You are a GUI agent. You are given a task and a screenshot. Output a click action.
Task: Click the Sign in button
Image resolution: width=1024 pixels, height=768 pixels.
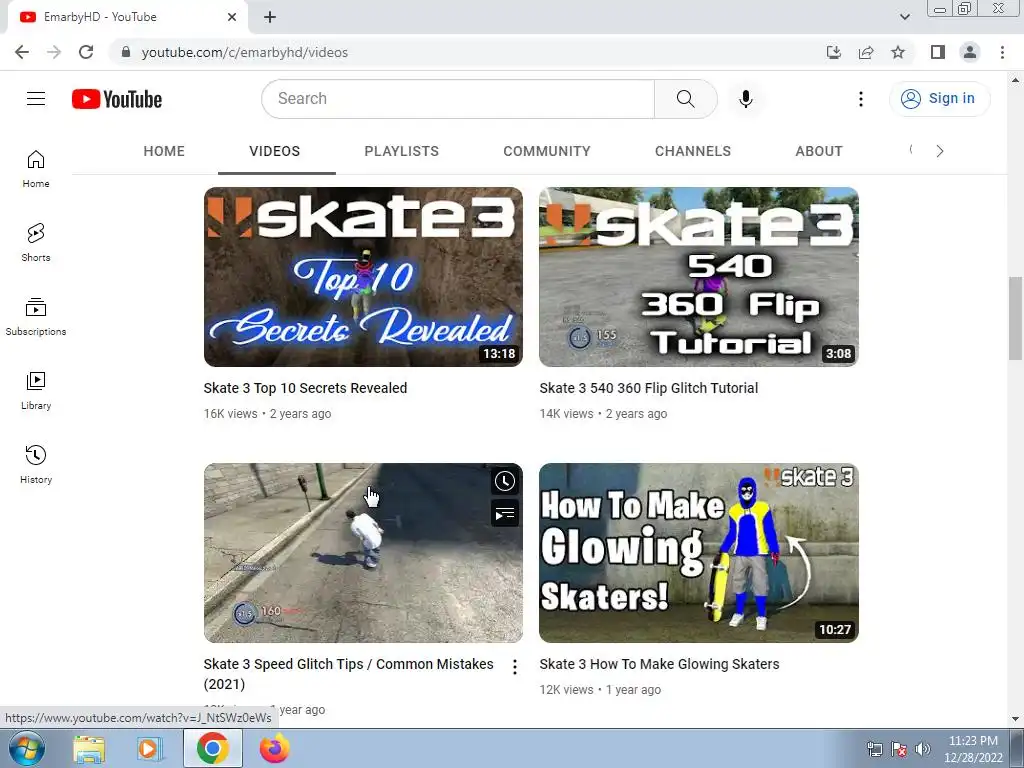(x=939, y=99)
